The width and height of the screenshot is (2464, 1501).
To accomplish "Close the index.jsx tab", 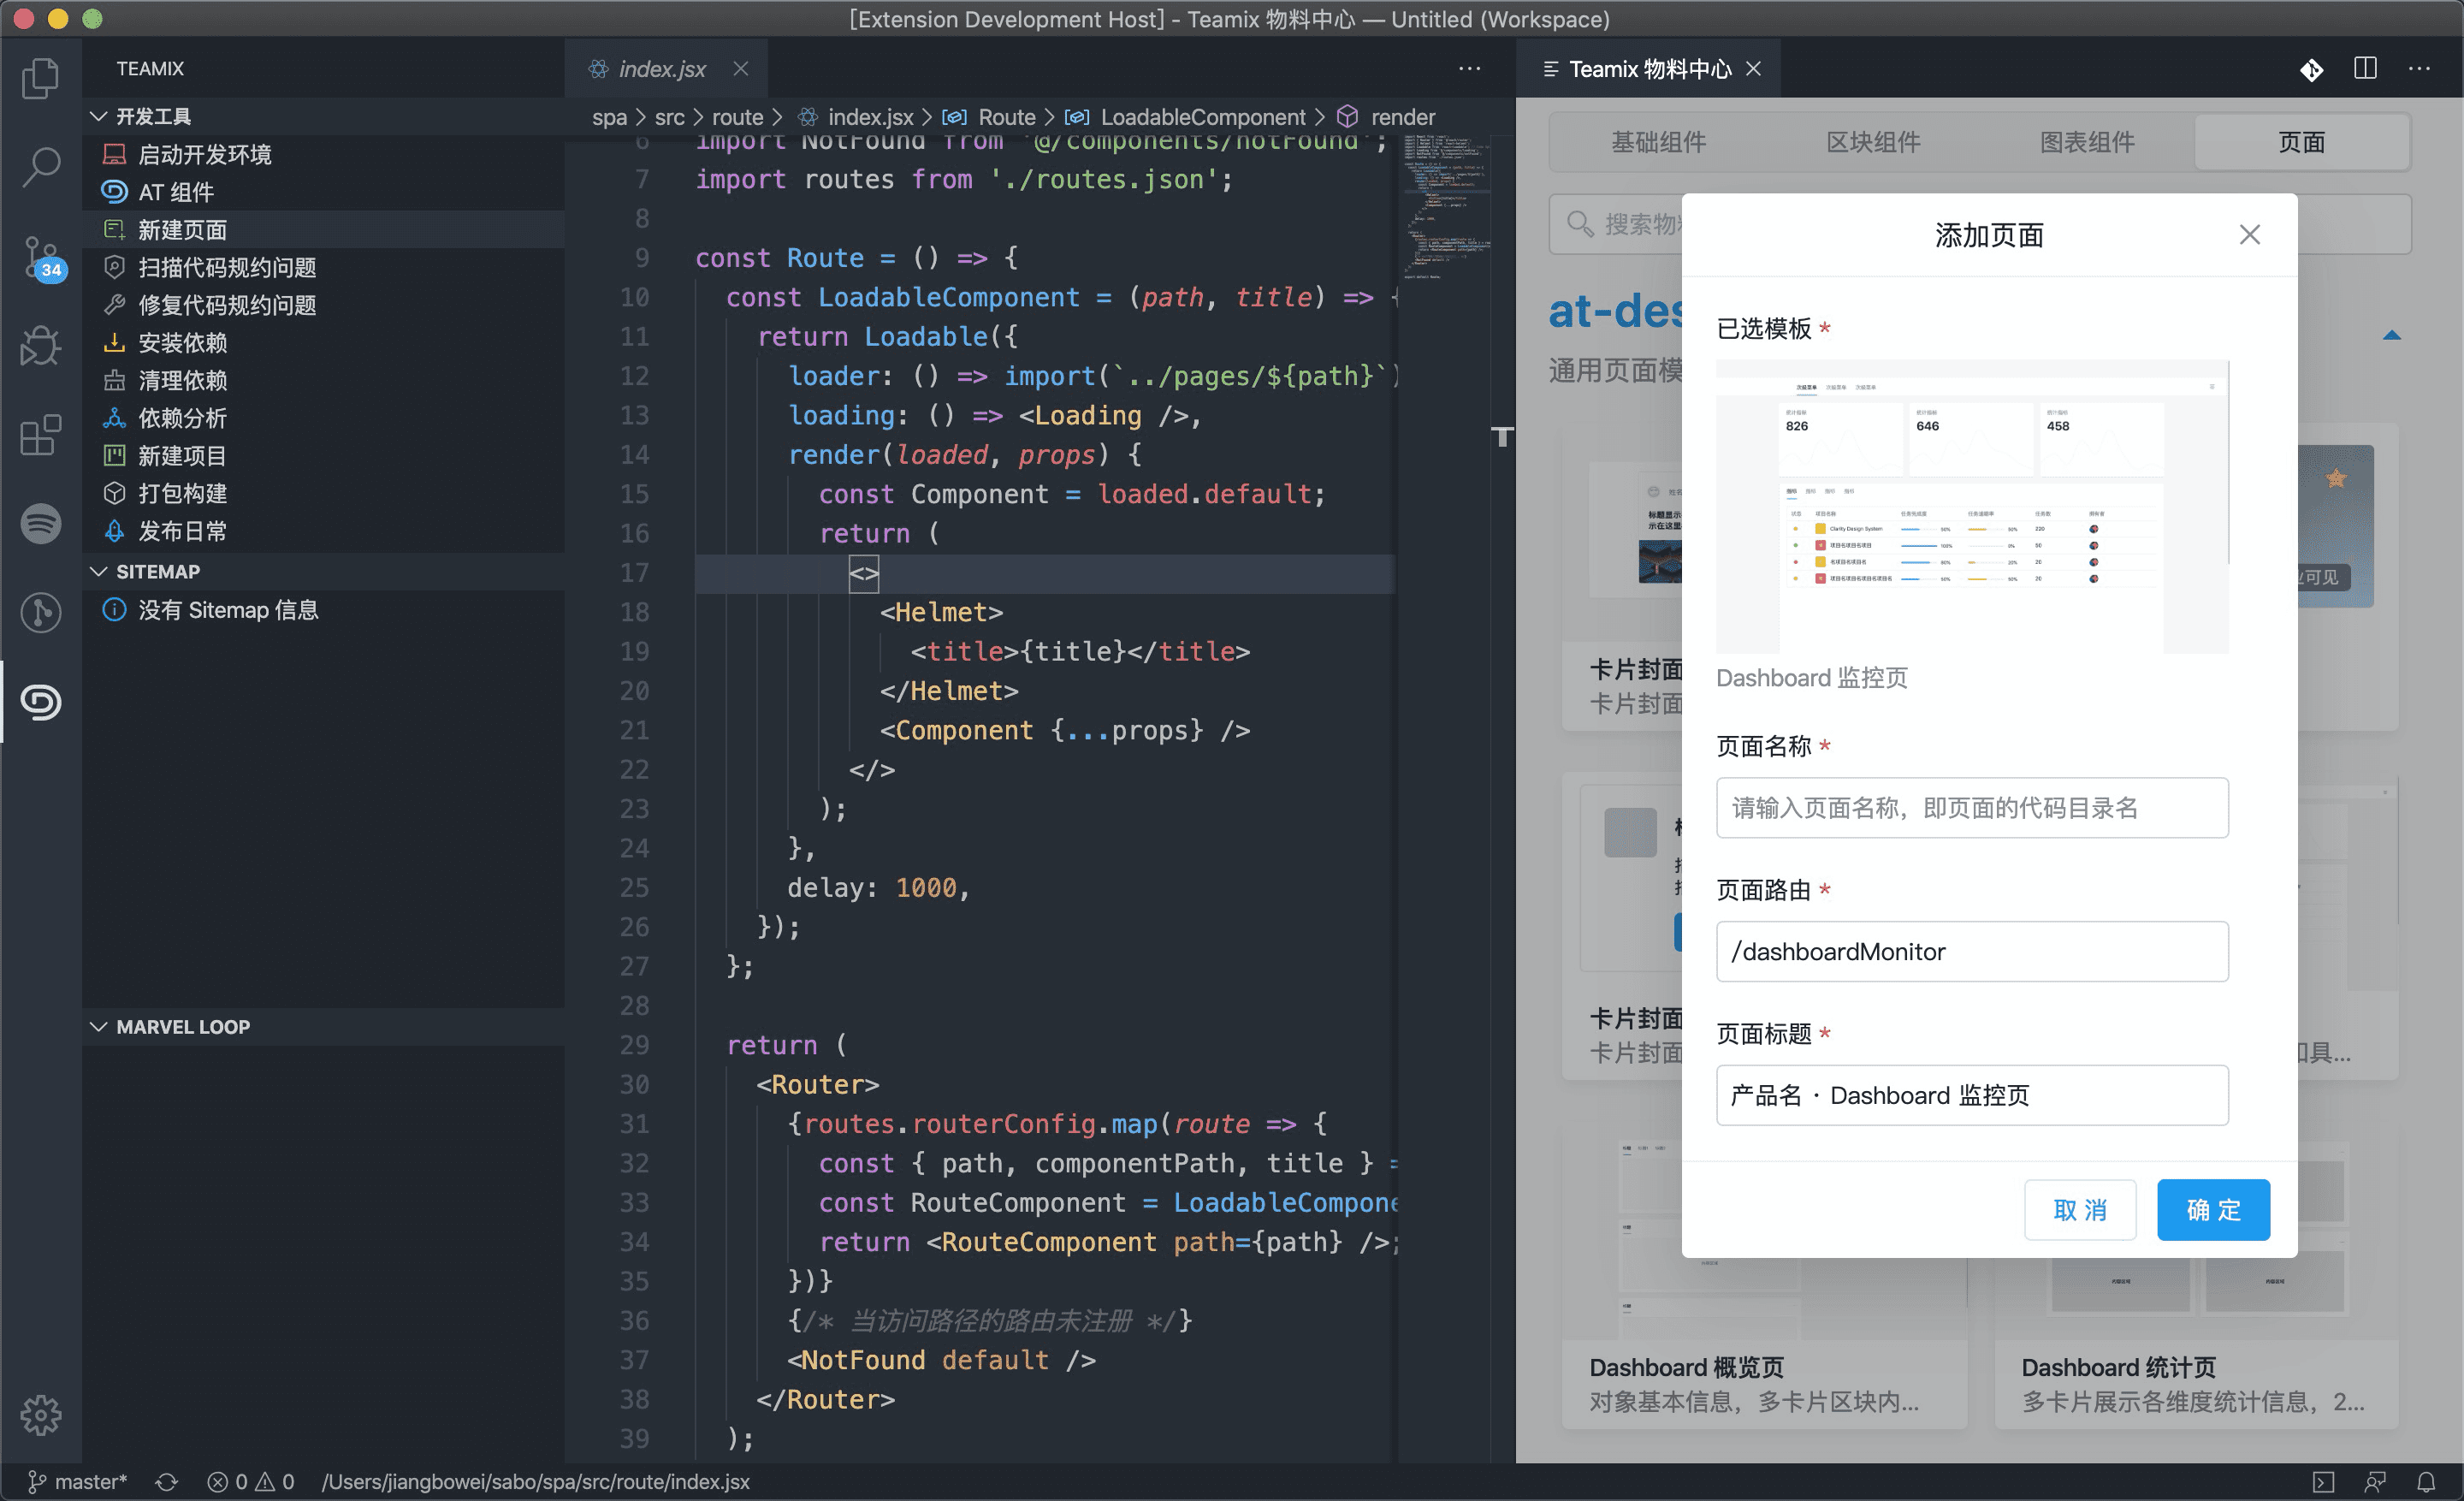I will pos(741,69).
